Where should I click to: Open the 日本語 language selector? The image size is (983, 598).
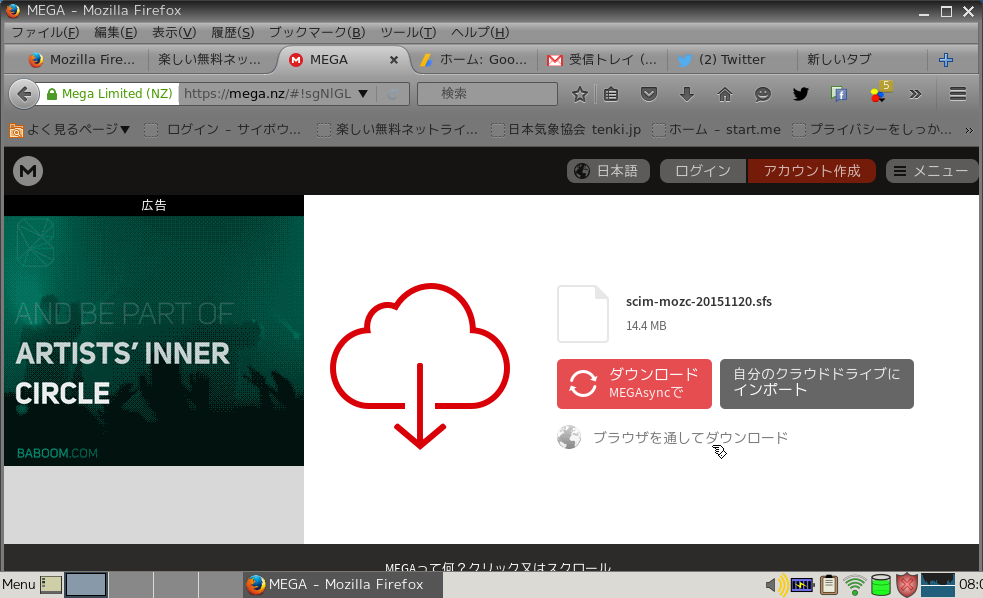click(x=607, y=171)
